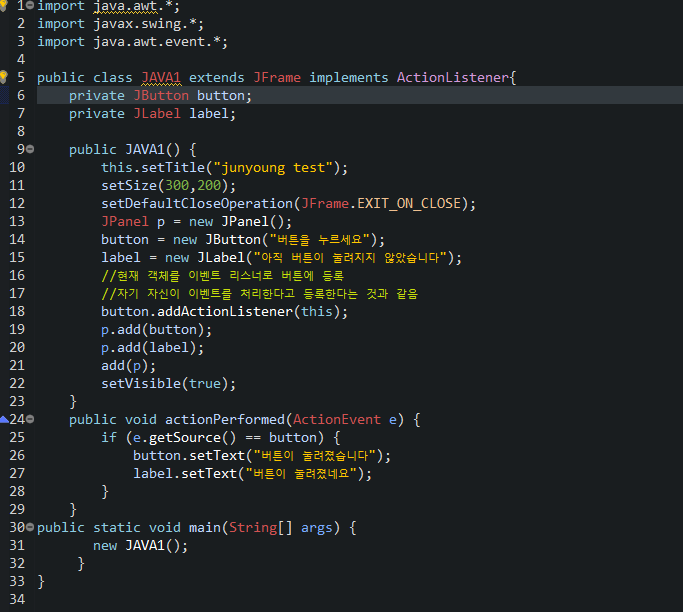Click 'this.setTitle' on line 10

click(x=152, y=168)
